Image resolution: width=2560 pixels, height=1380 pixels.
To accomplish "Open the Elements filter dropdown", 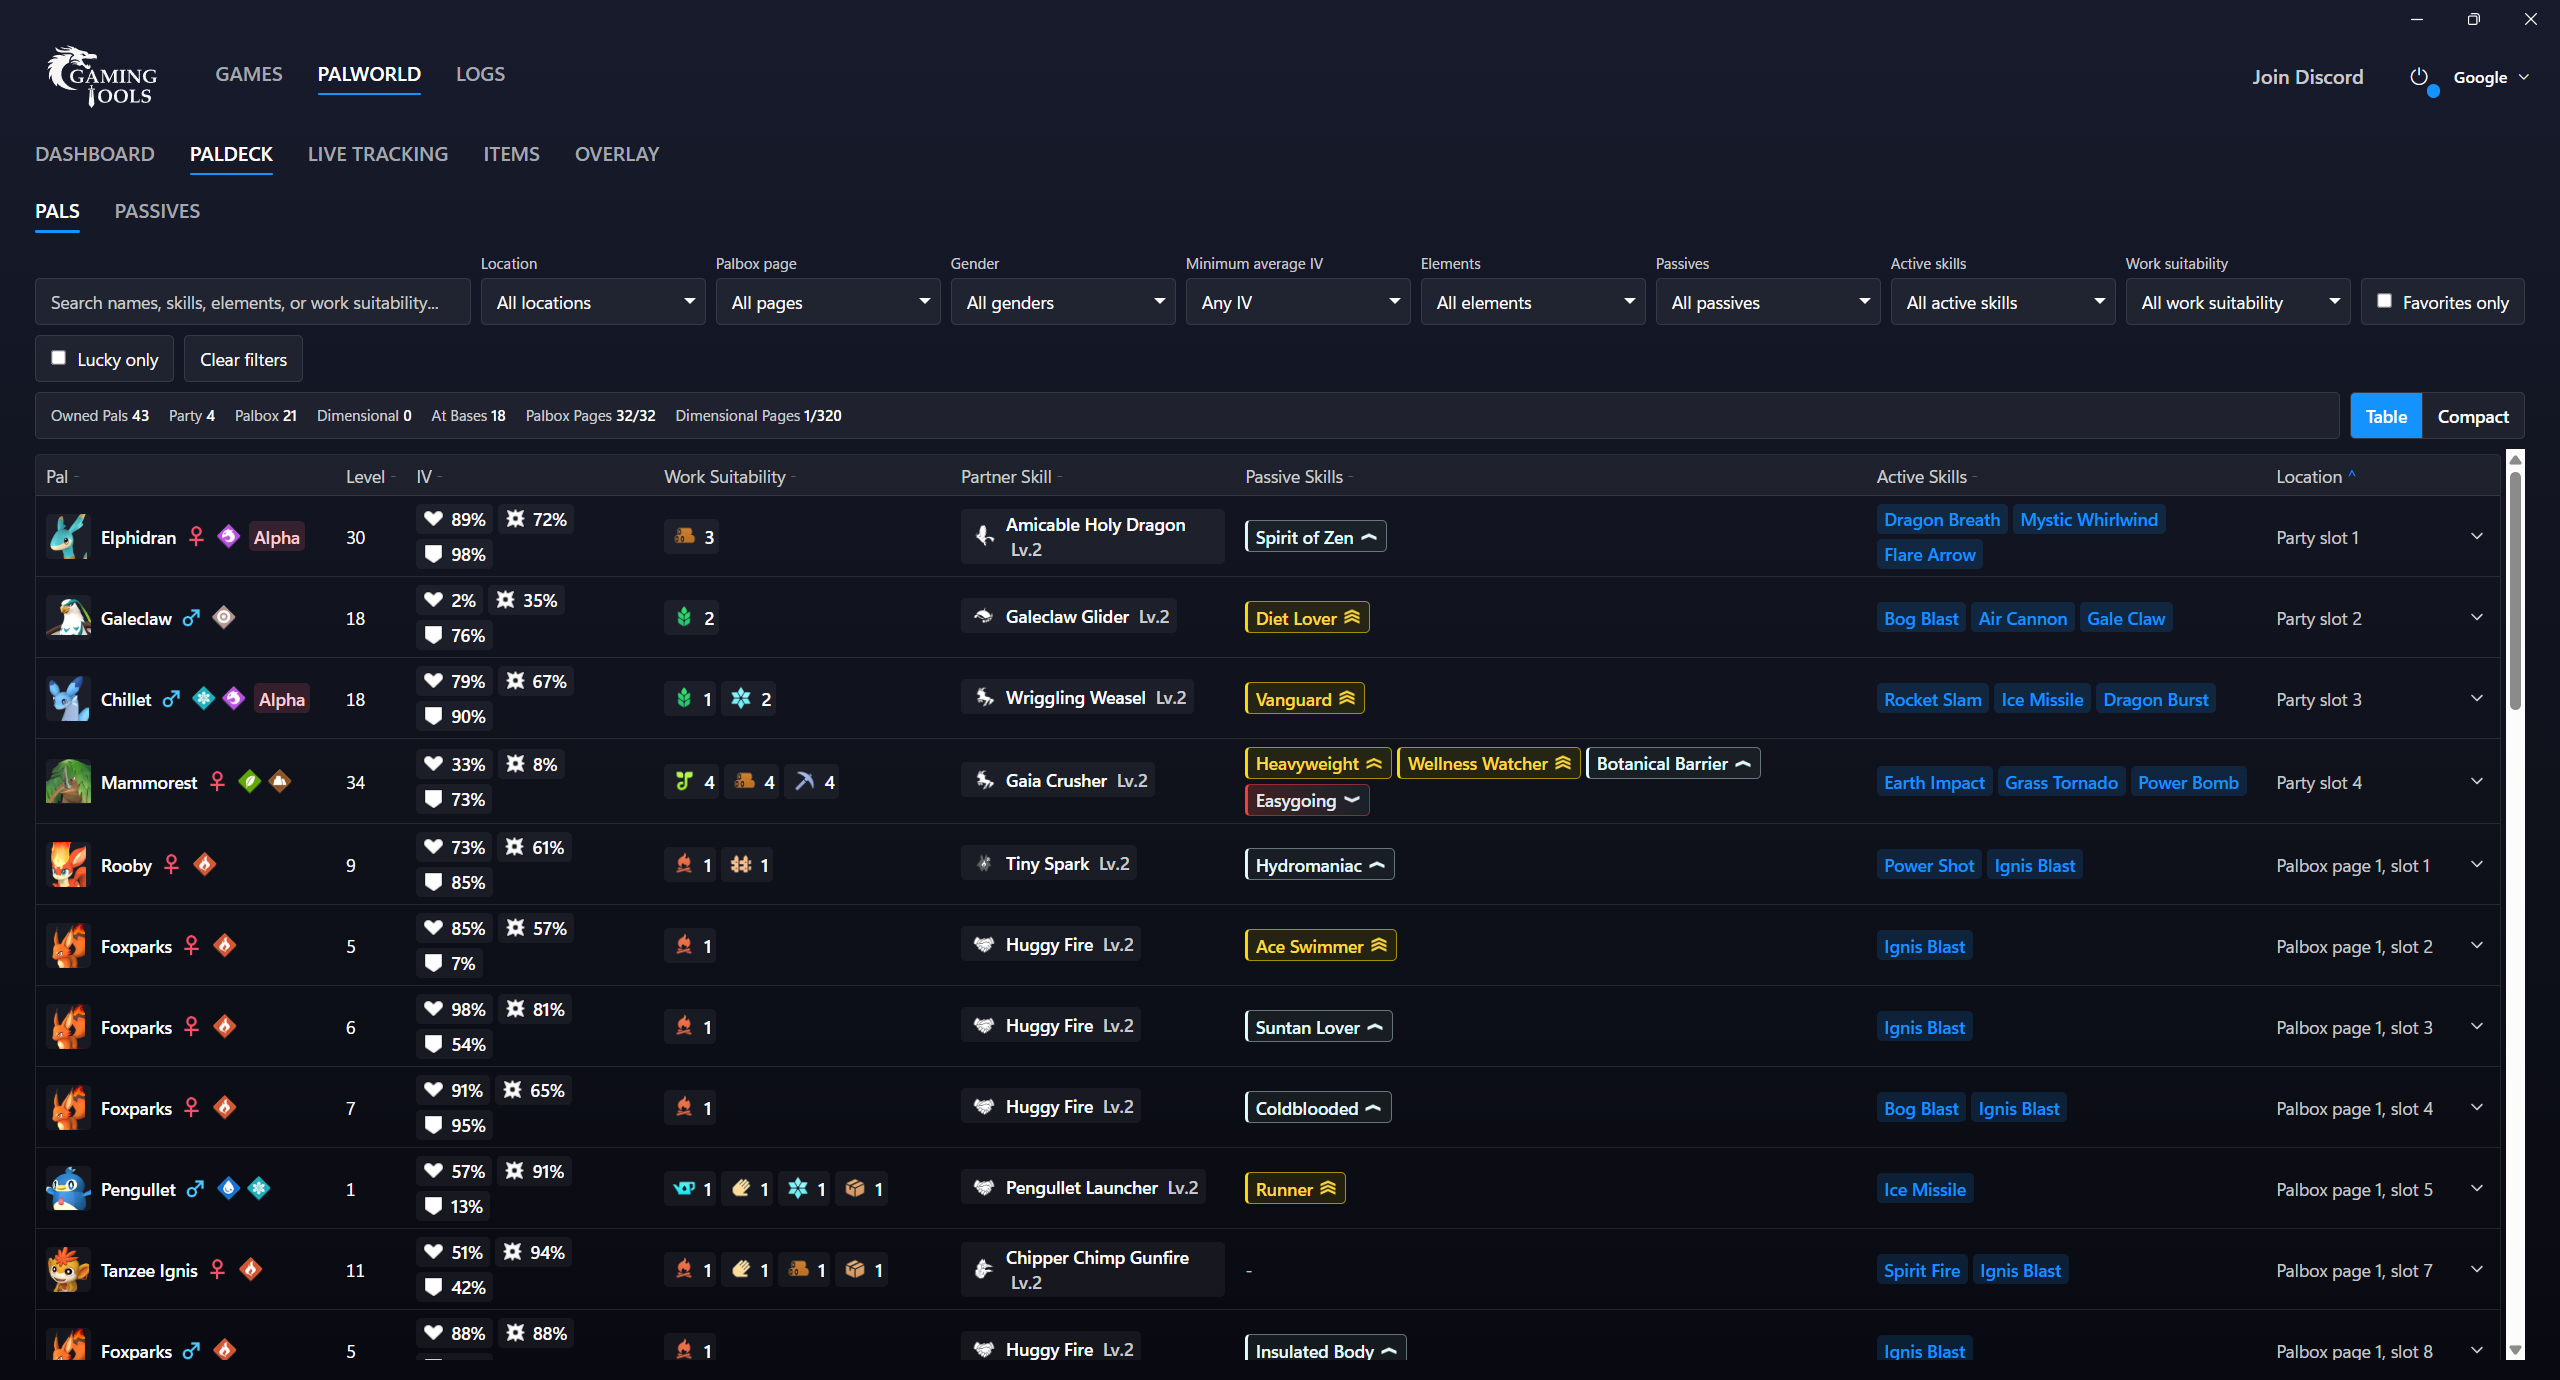I will 1533,302.
